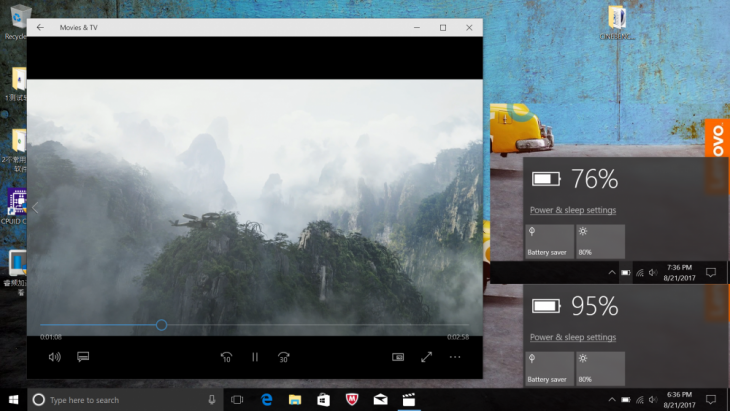
Task: Skip forward 30 seconds
Action: coord(284,357)
